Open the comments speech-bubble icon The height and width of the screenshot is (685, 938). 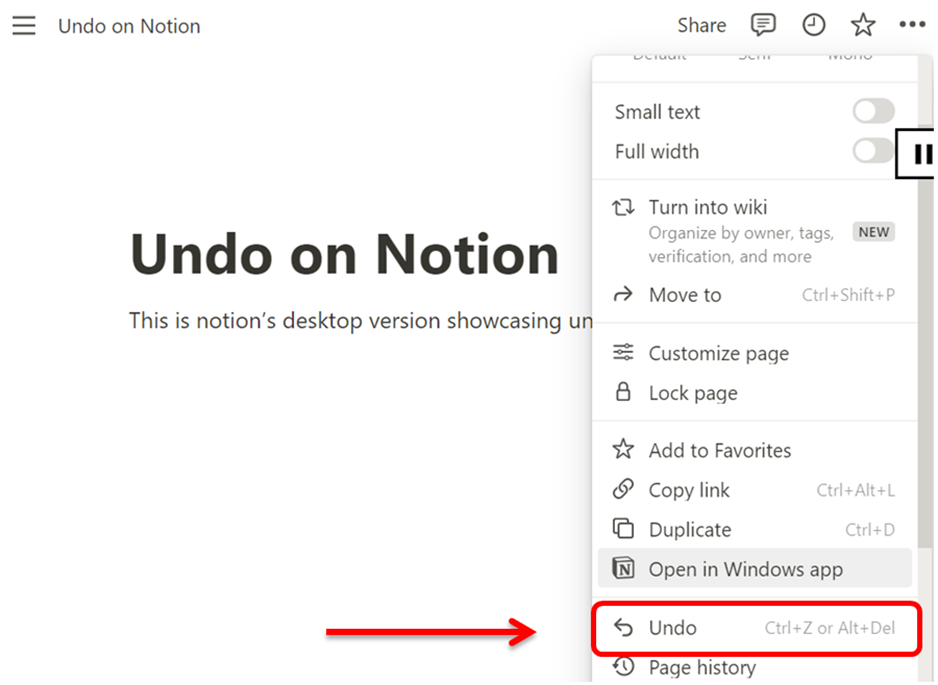coord(763,25)
